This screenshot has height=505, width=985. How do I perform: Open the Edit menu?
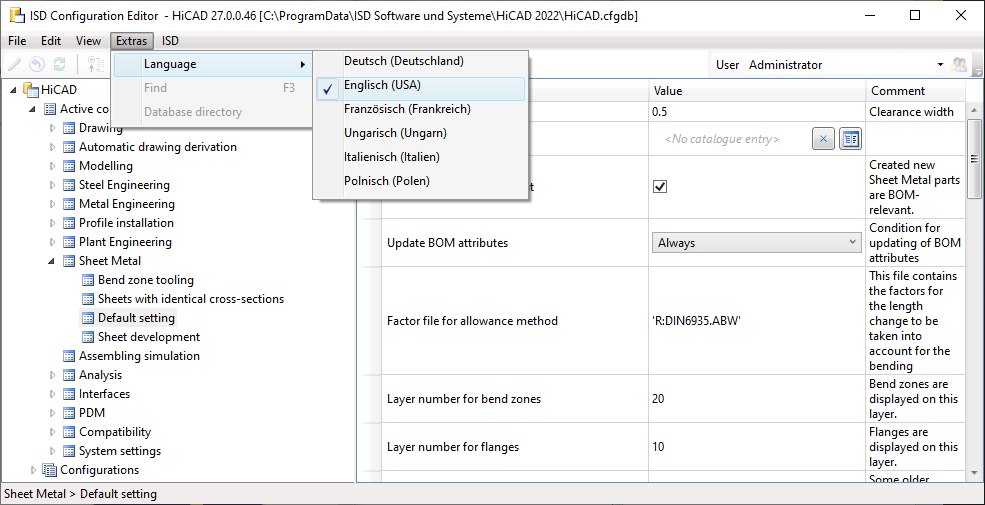[x=51, y=41]
